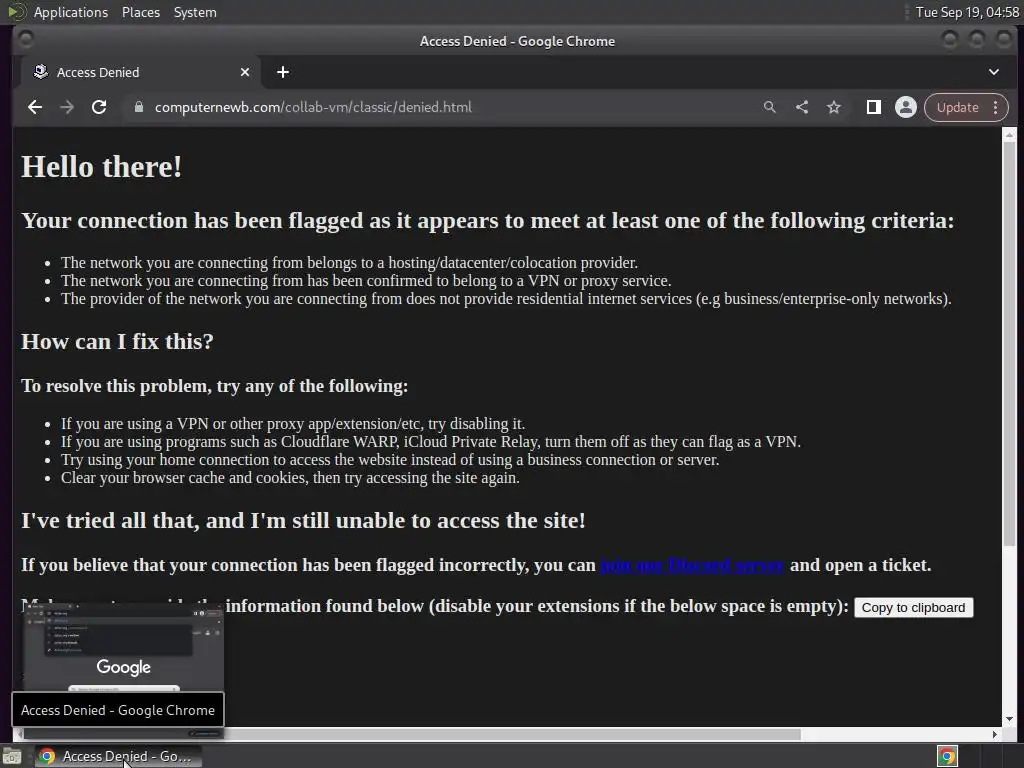Expand the tab search dropdown chevron
The image size is (1024, 768).
[x=993, y=72]
